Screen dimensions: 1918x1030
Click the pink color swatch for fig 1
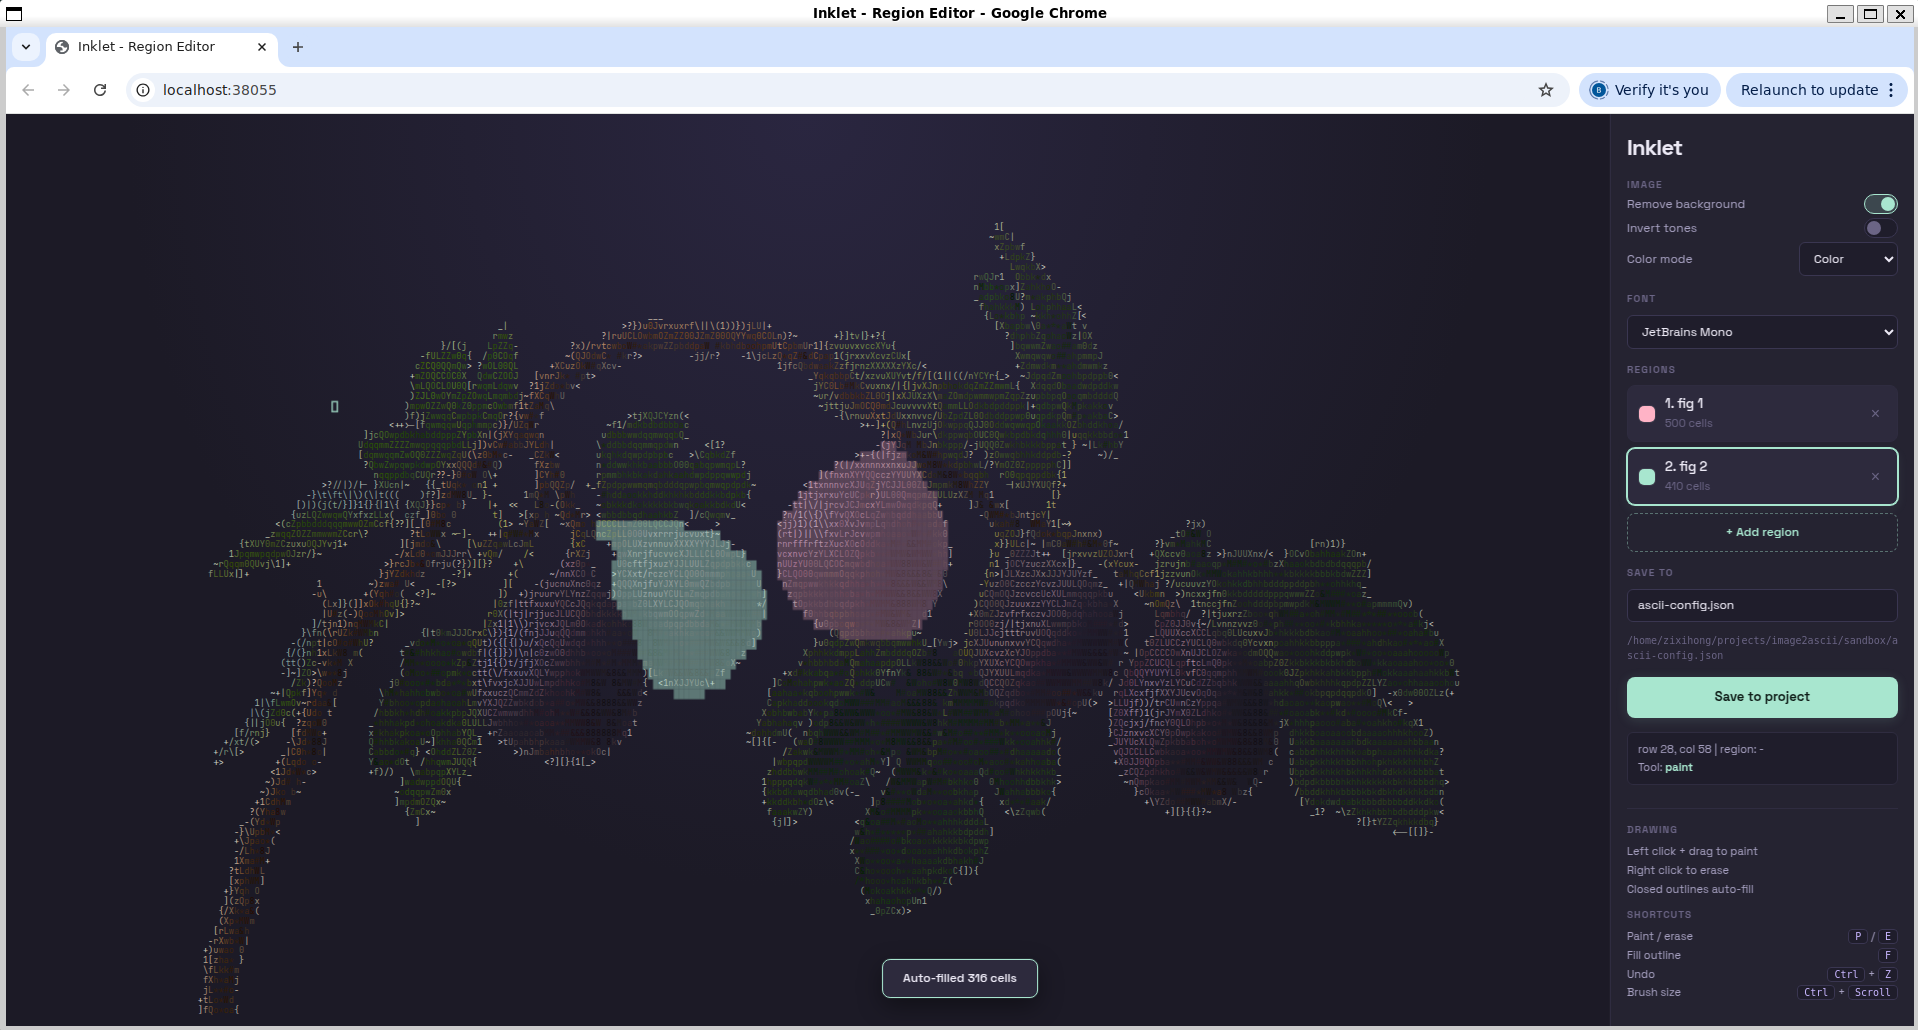(1648, 413)
